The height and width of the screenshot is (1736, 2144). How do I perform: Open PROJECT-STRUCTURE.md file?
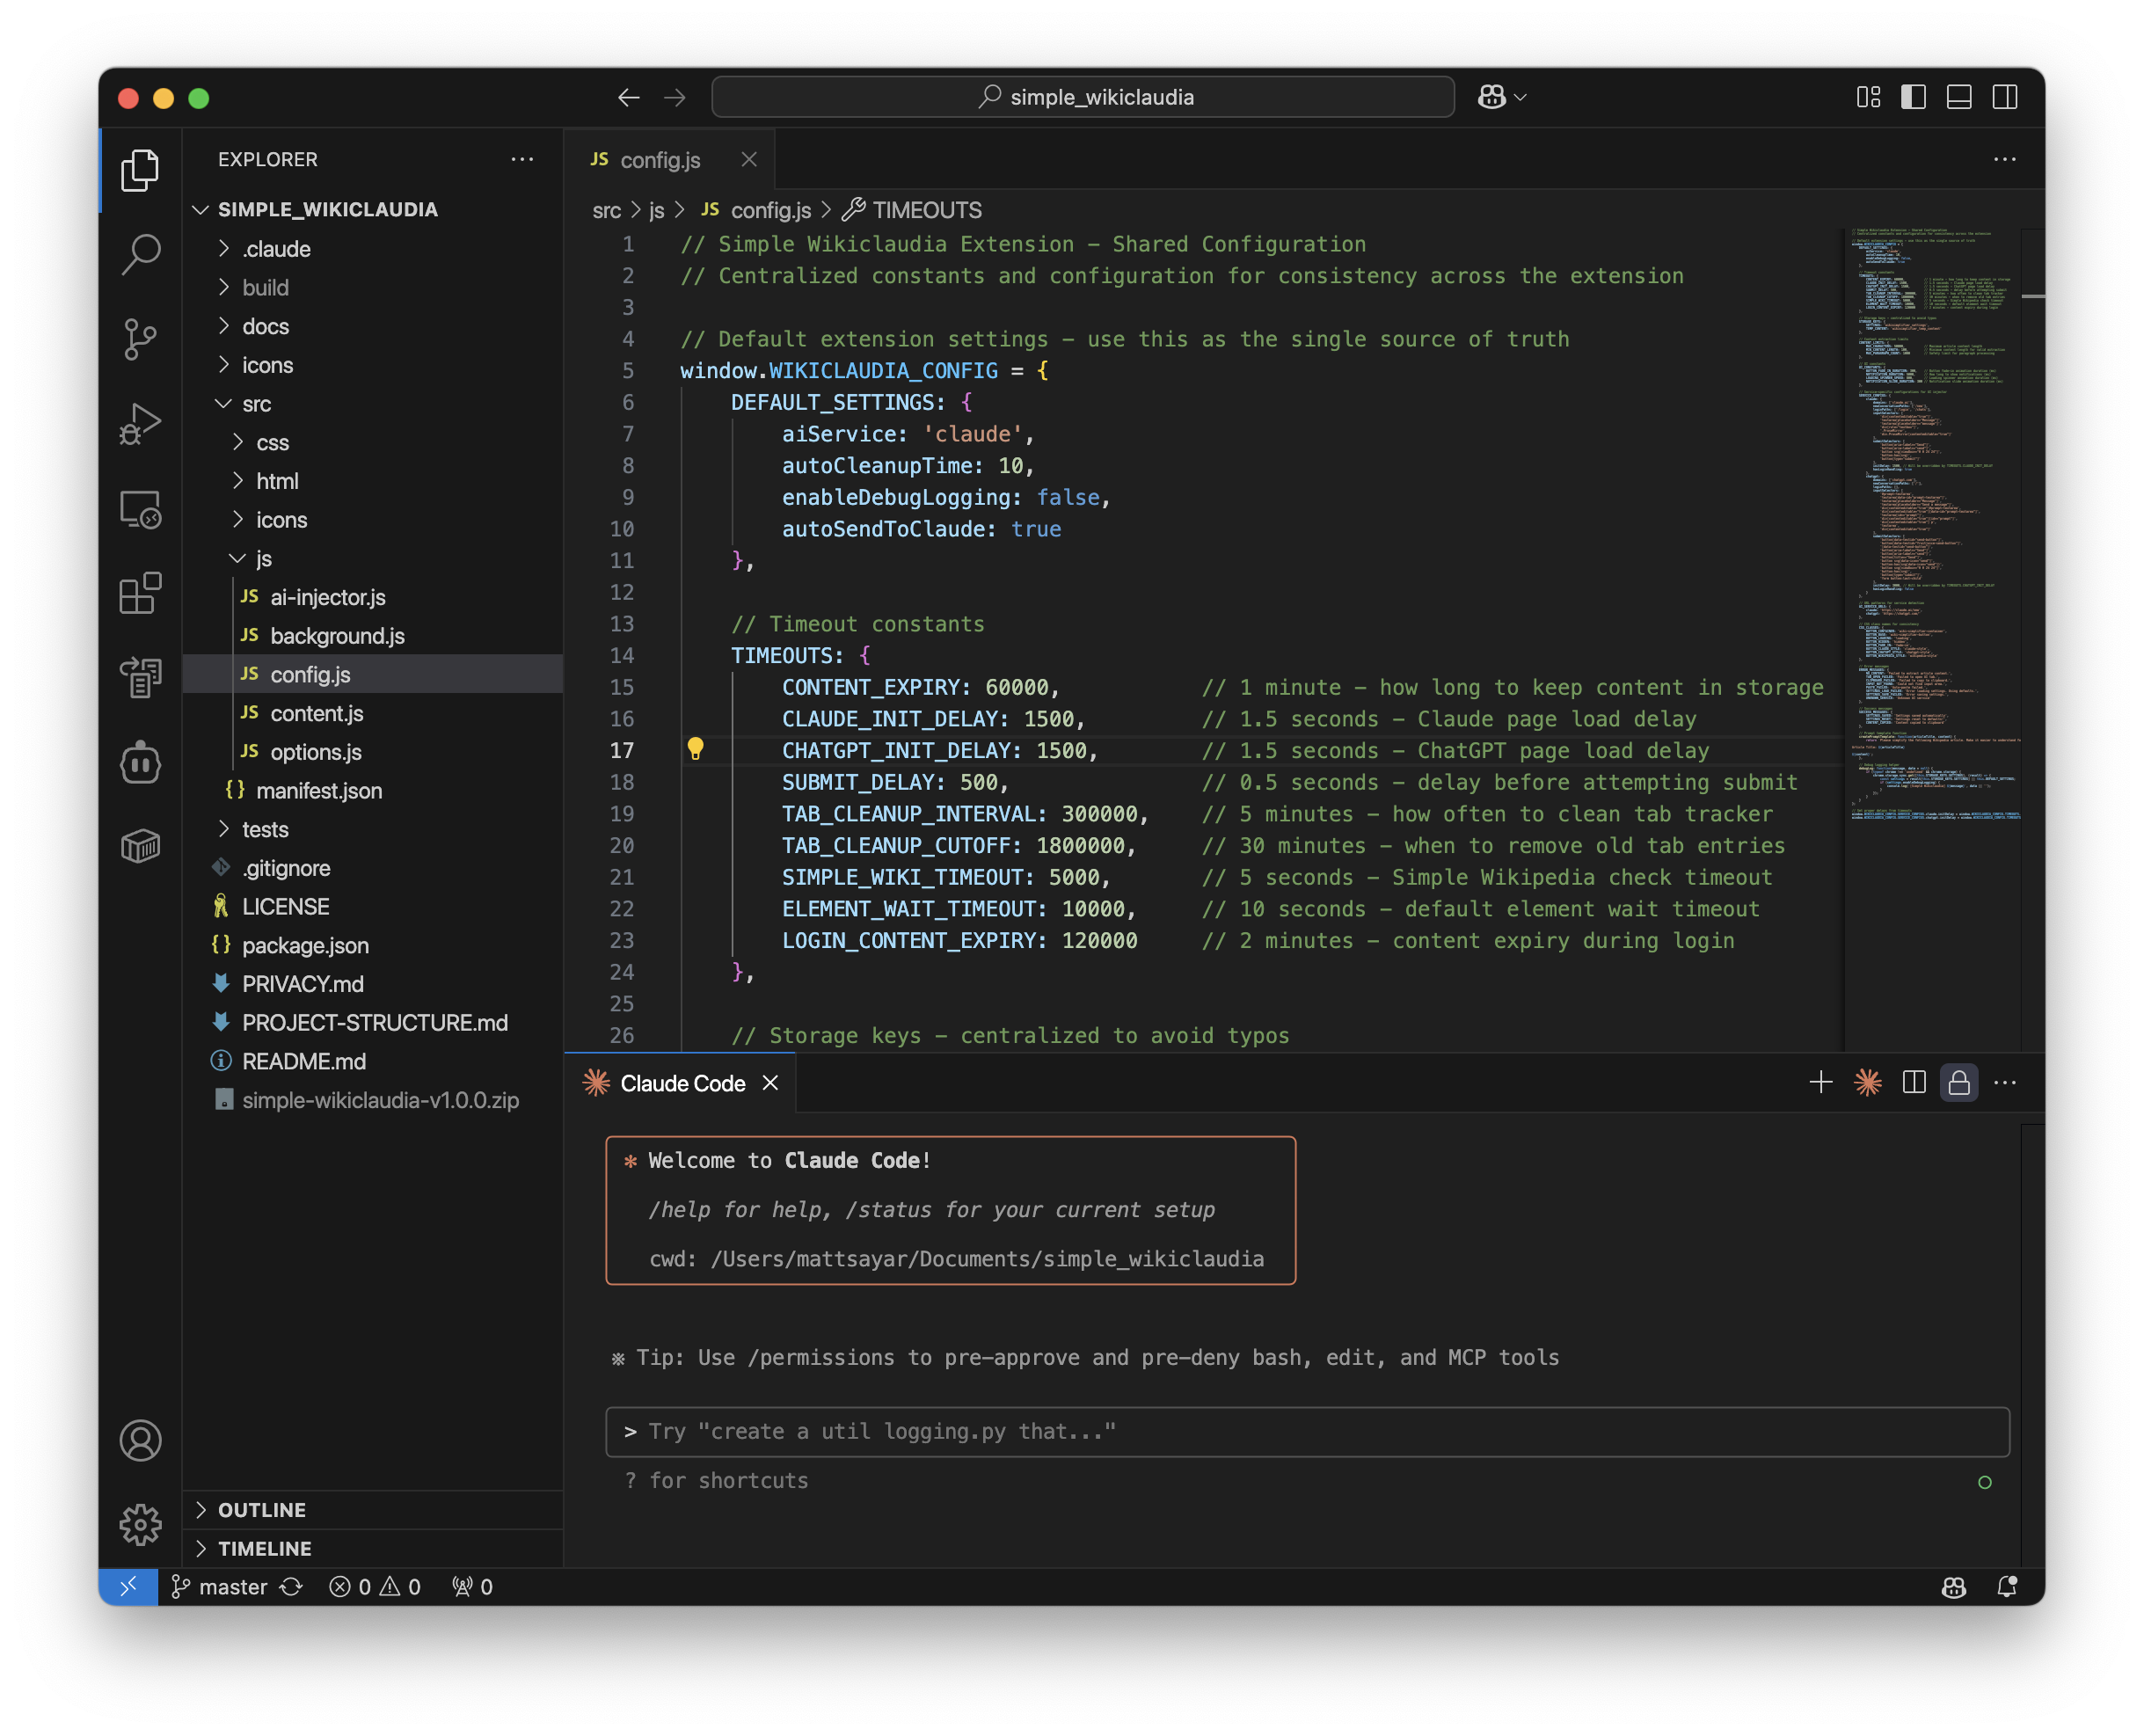[373, 1023]
